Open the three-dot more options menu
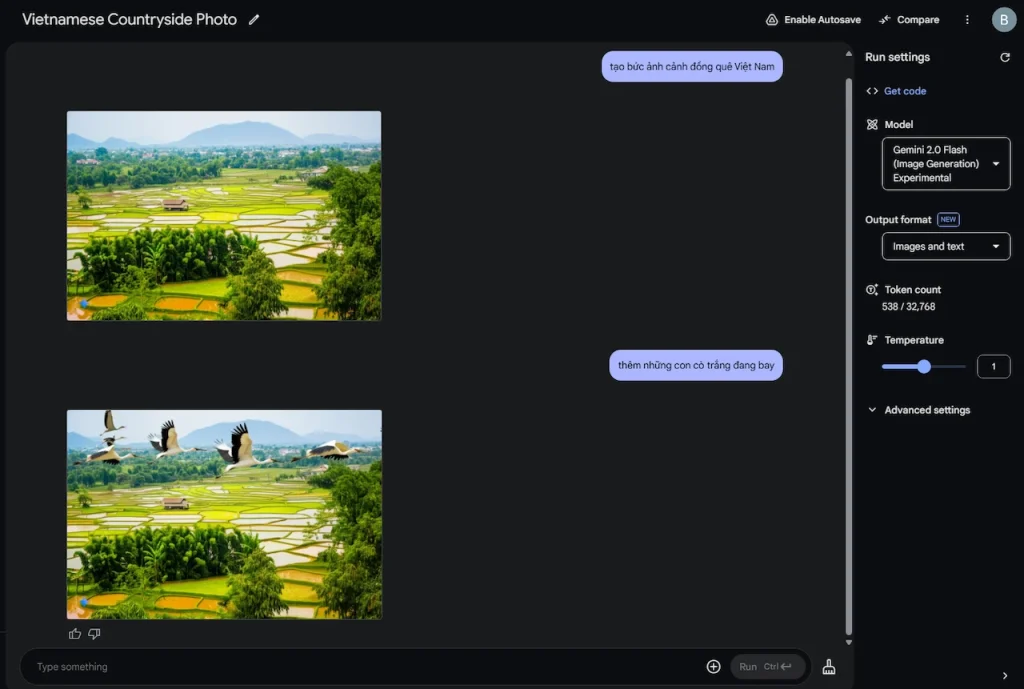The width and height of the screenshot is (1024, 689). tap(967, 20)
